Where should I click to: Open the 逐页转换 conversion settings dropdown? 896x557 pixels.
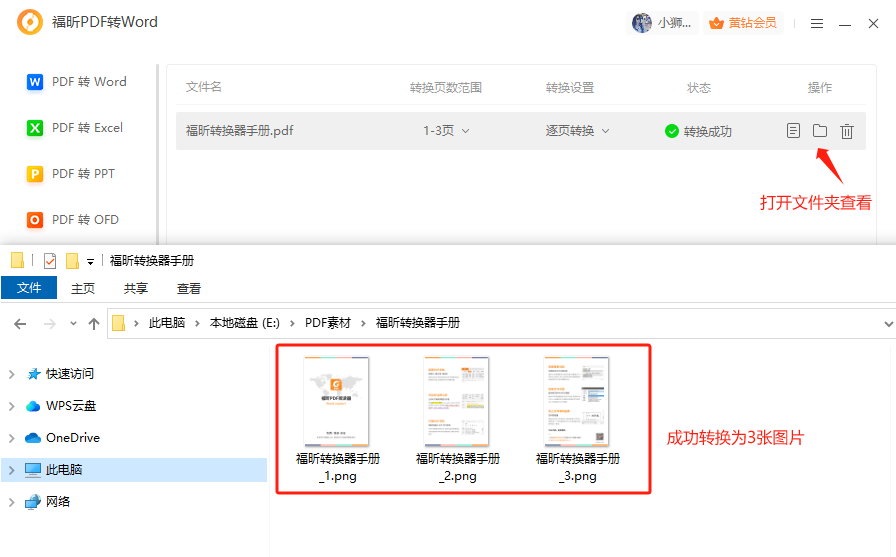(577, 131)
